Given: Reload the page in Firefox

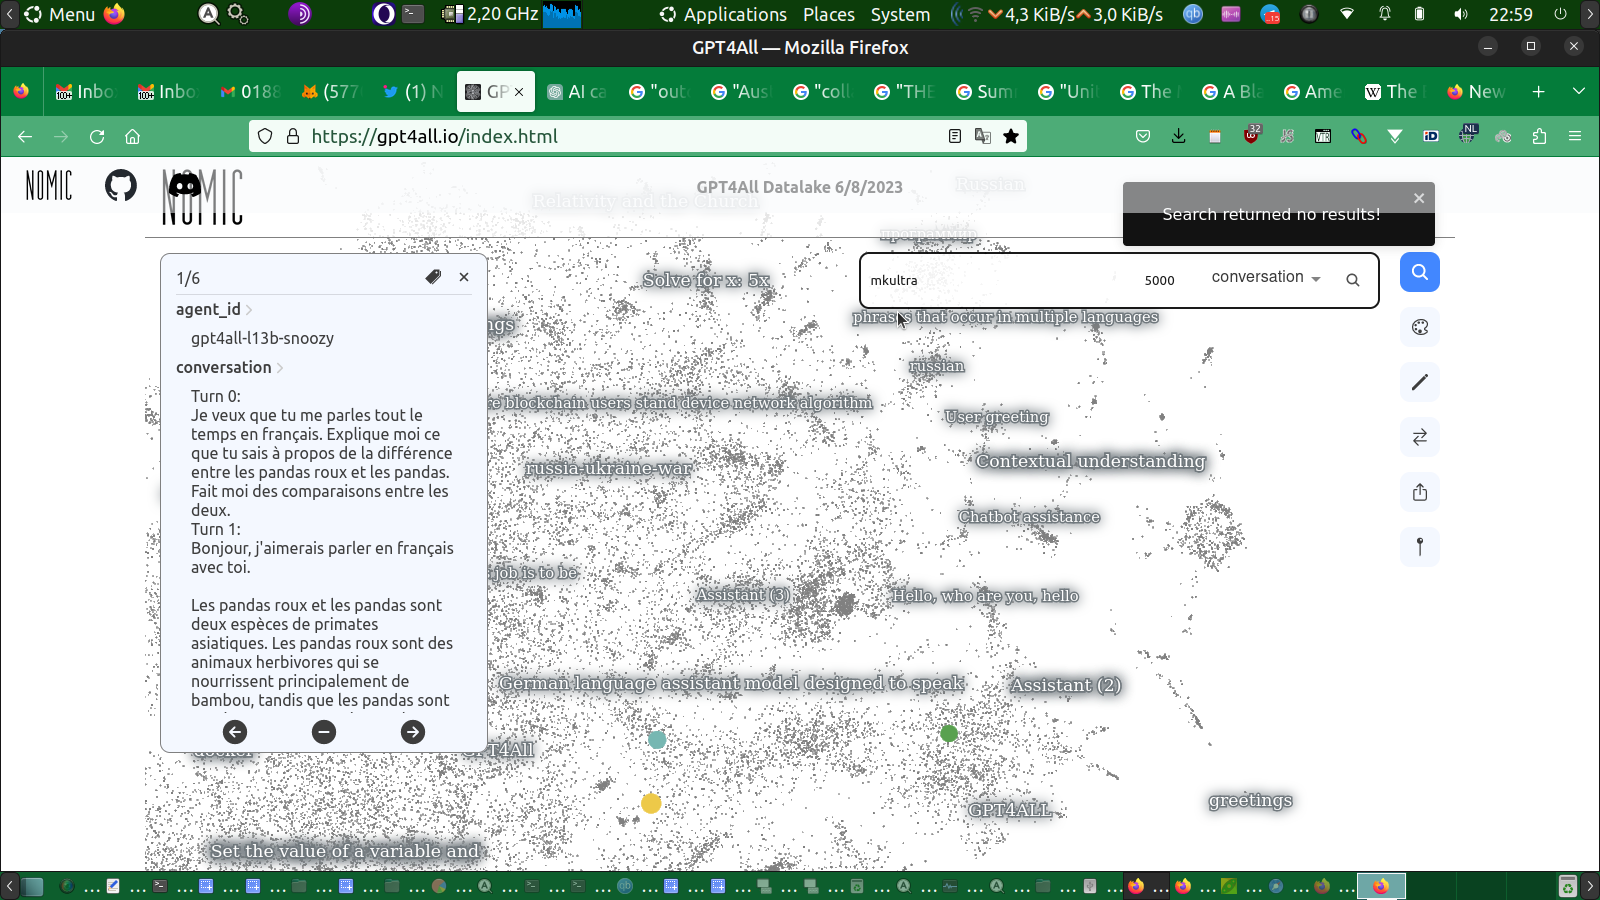Looking at the screenshot, I should 97,136.
